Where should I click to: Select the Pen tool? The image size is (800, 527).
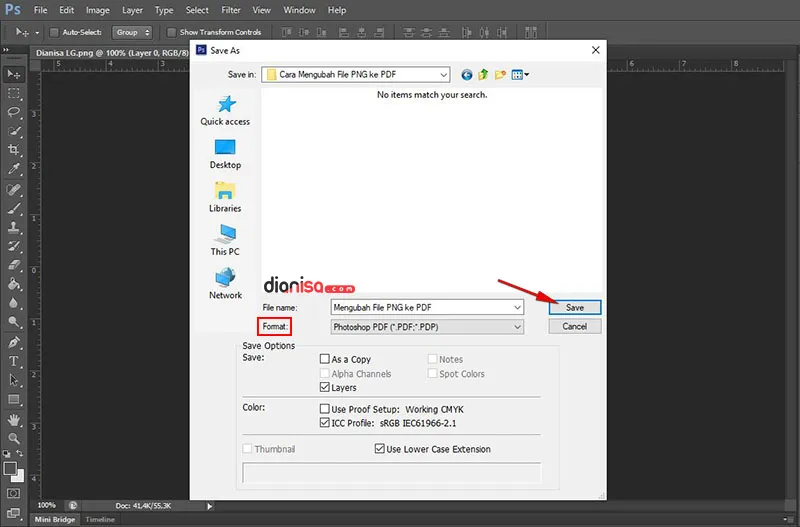coord(14,342)
